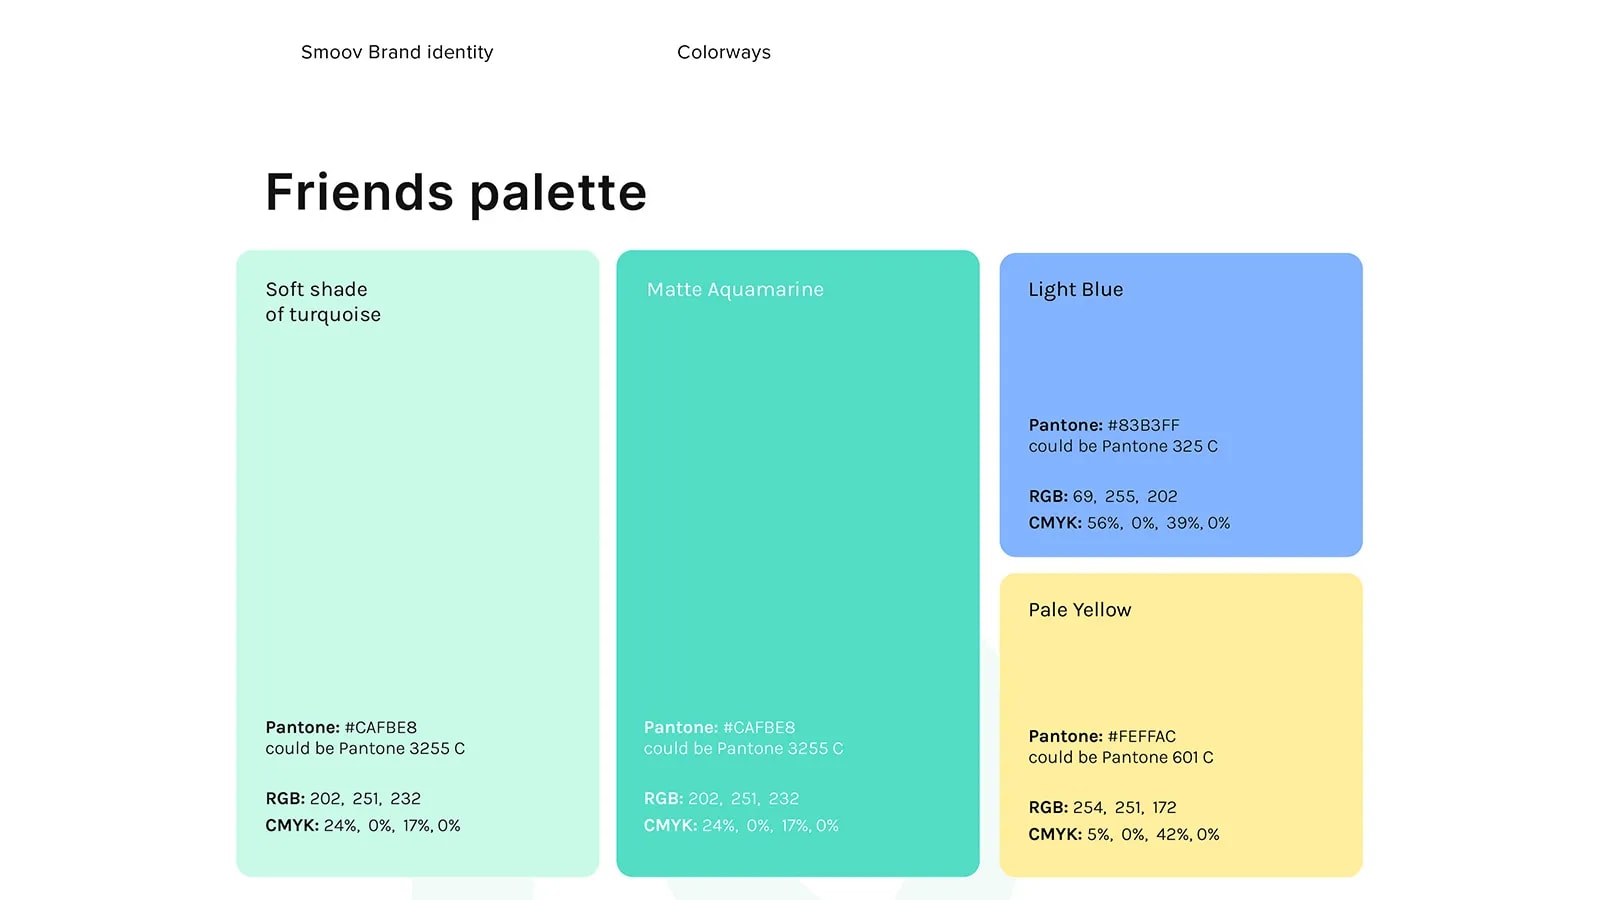Select the Colorways header label

pos(724,52)
